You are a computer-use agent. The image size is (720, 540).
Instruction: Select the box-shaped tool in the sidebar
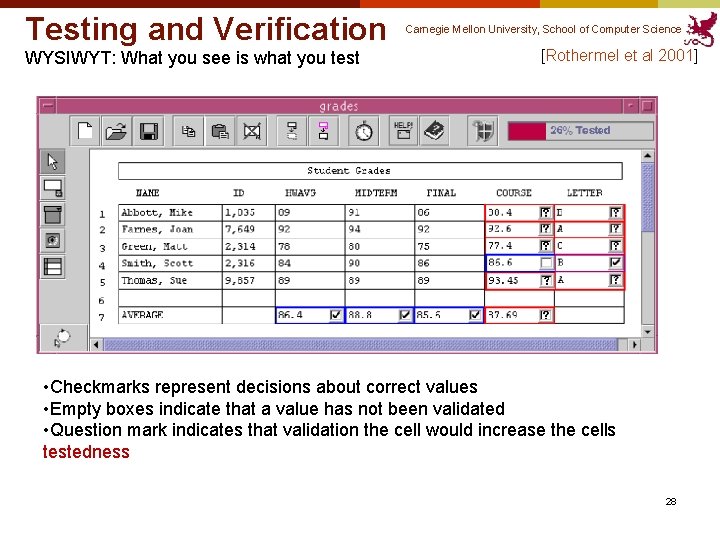pos(52,214)
